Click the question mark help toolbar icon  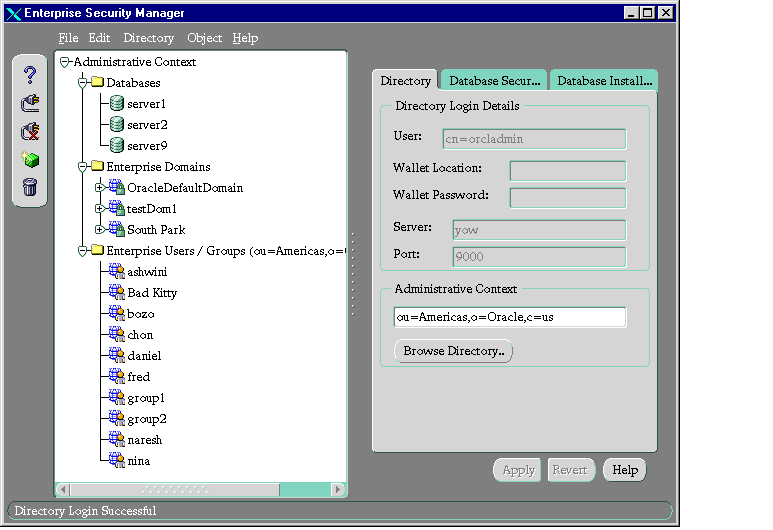[30, 74]
